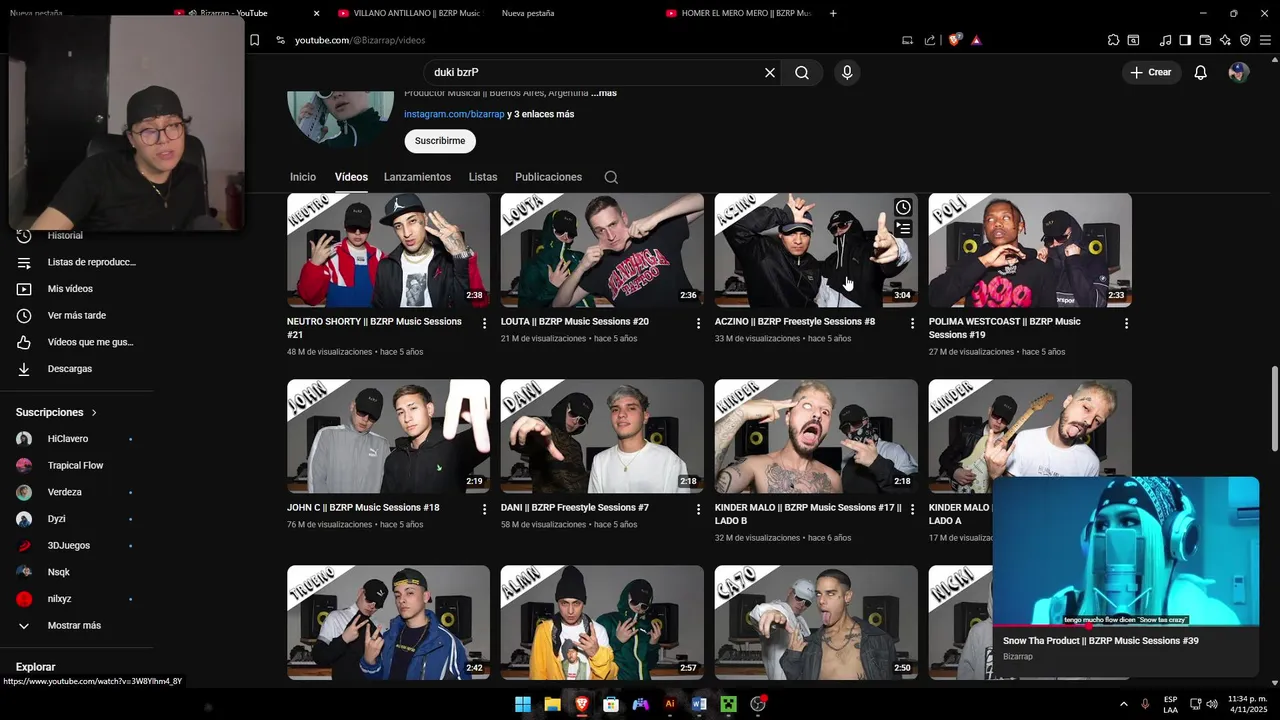Switch to VILLANO ANTILLANO browser tab
This screenshot has height=720, width=1280.
(x=409, y=13)
